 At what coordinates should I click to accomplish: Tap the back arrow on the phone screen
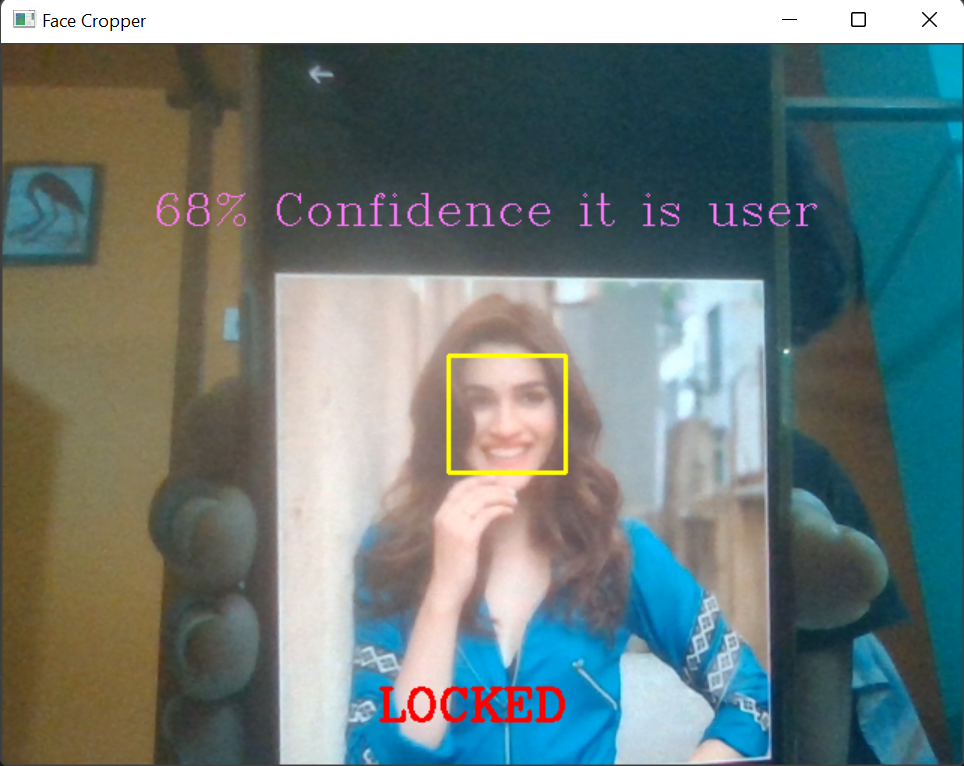tap(321, 75)
